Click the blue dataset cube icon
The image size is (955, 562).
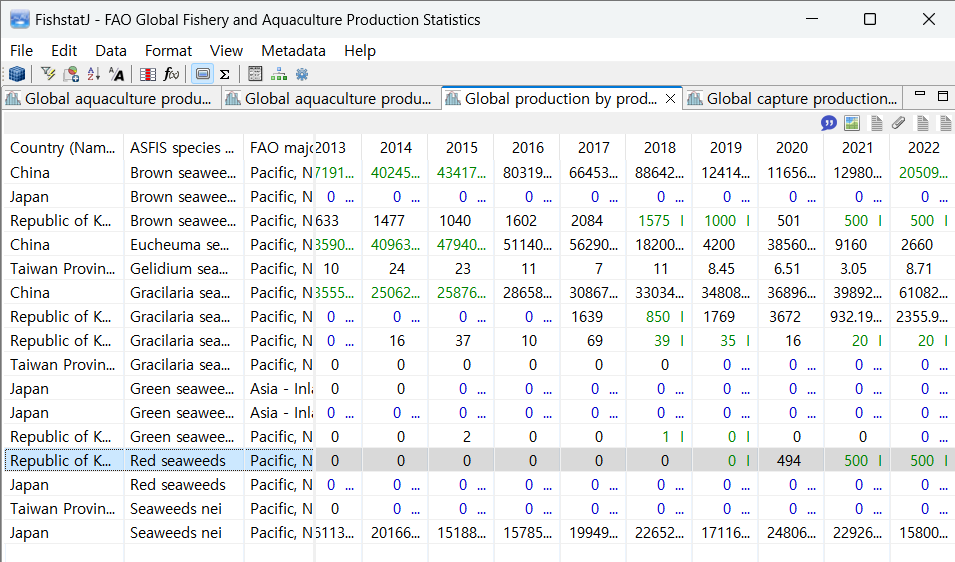(16, 74)
